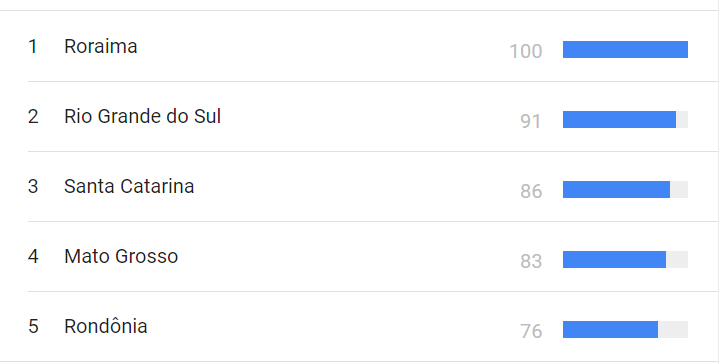Image resolution: width=719 pixels, height=364 pixels.
Task: Click rank number 4 in the list
Action: click(x=33, y=256)
